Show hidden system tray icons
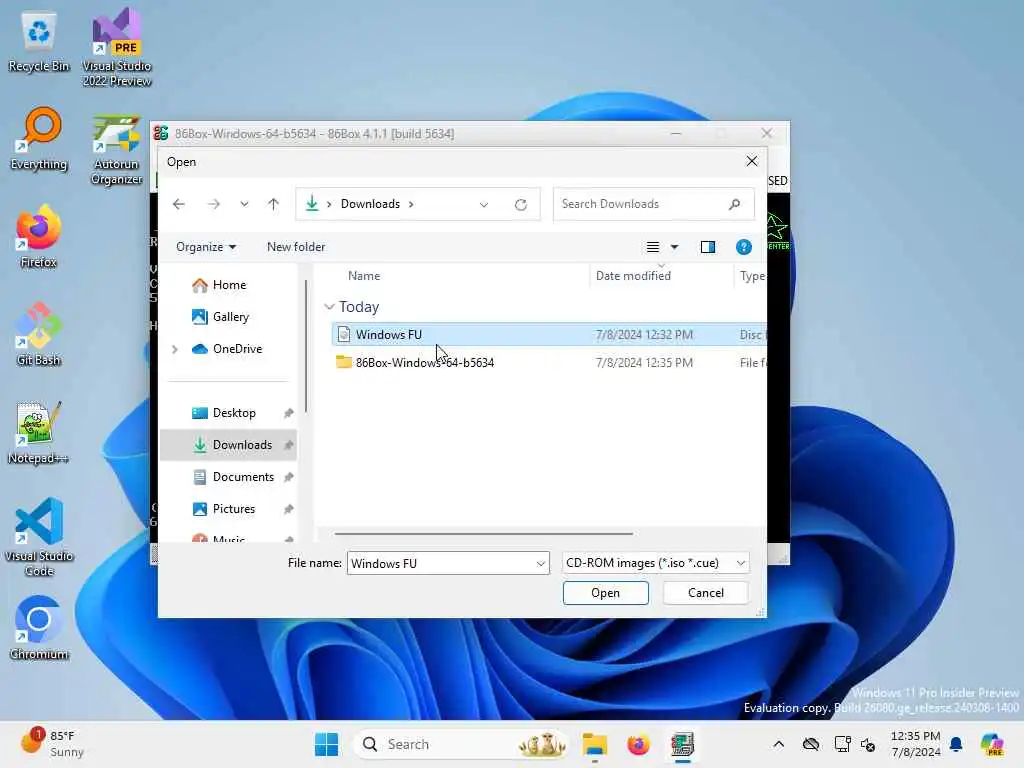1024x768 pixels. click(778, 744)
